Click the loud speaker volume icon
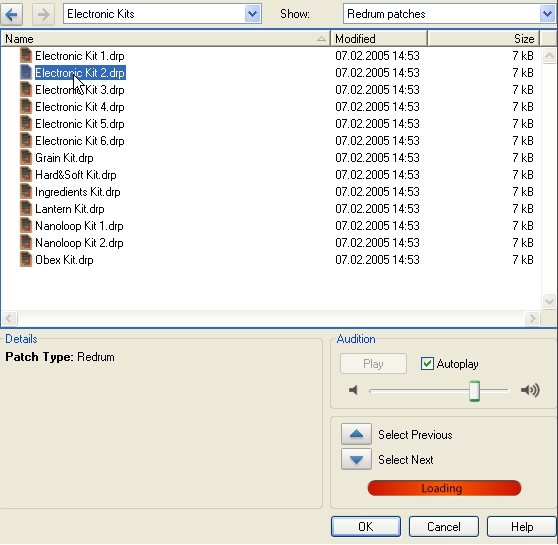The height and width of the screenshot is (545, 558). pos(530,390)
